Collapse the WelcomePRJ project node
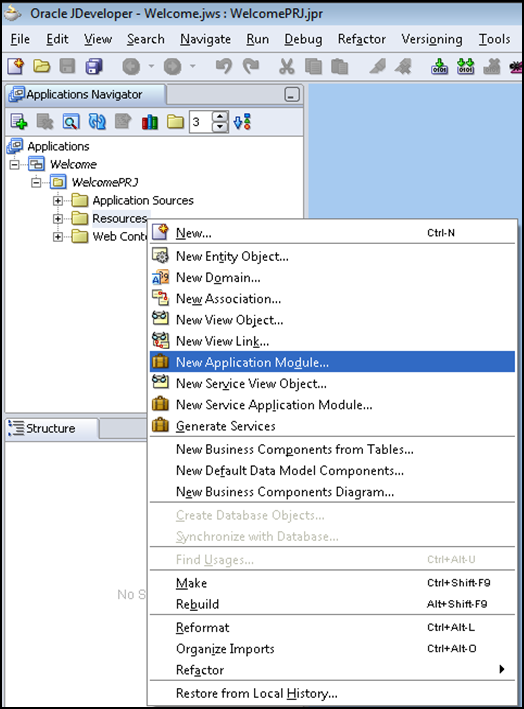This screenshot has width=524, height=709. 36,182
